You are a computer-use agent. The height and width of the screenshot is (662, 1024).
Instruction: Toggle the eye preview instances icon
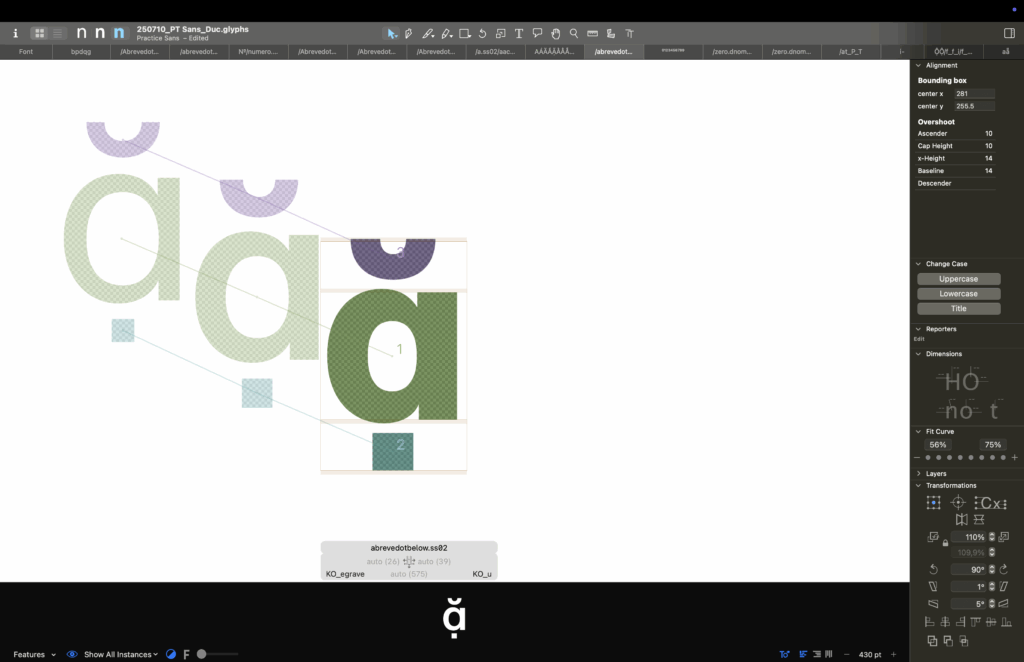tap(72, 654)
